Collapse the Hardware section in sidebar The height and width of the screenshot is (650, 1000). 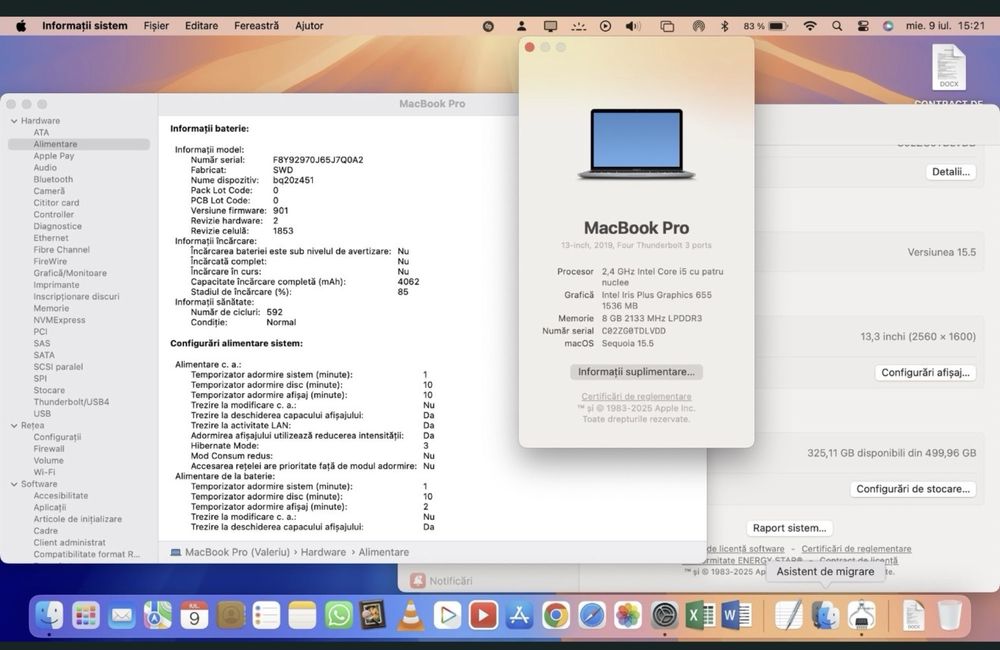point(14,121)
